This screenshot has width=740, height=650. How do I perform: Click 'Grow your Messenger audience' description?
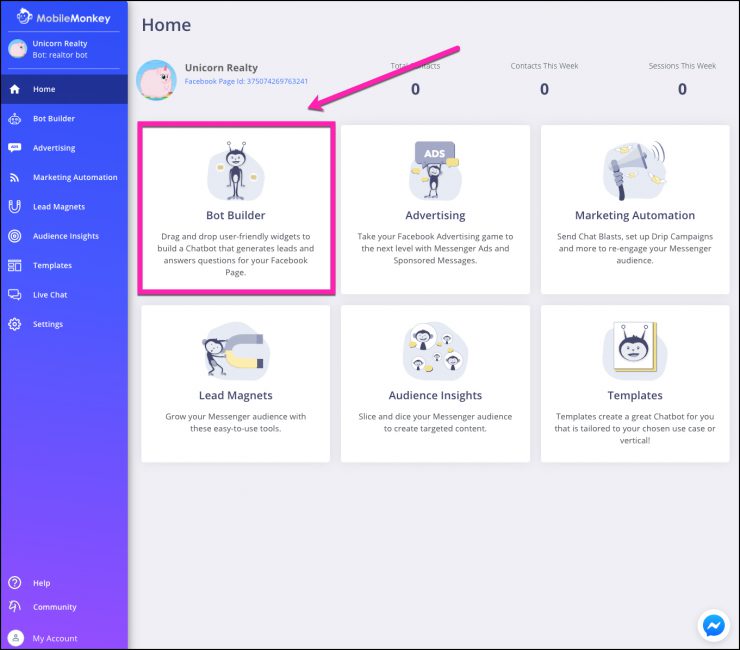(235, 422)
